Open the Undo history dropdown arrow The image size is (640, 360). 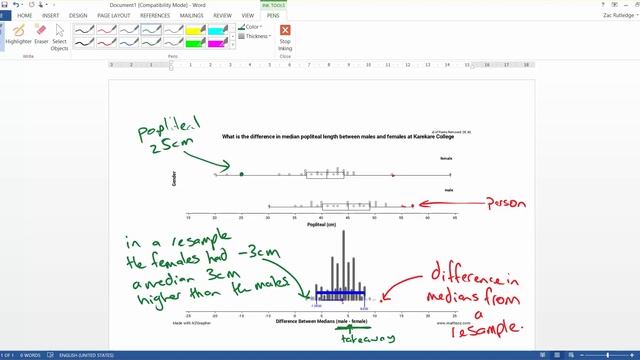[22, 5]
